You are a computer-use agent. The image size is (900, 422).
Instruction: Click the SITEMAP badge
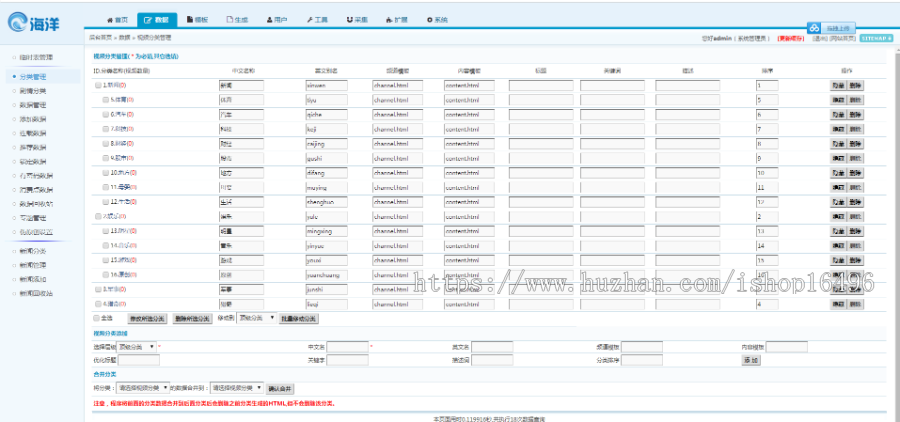tap(876, 38)
